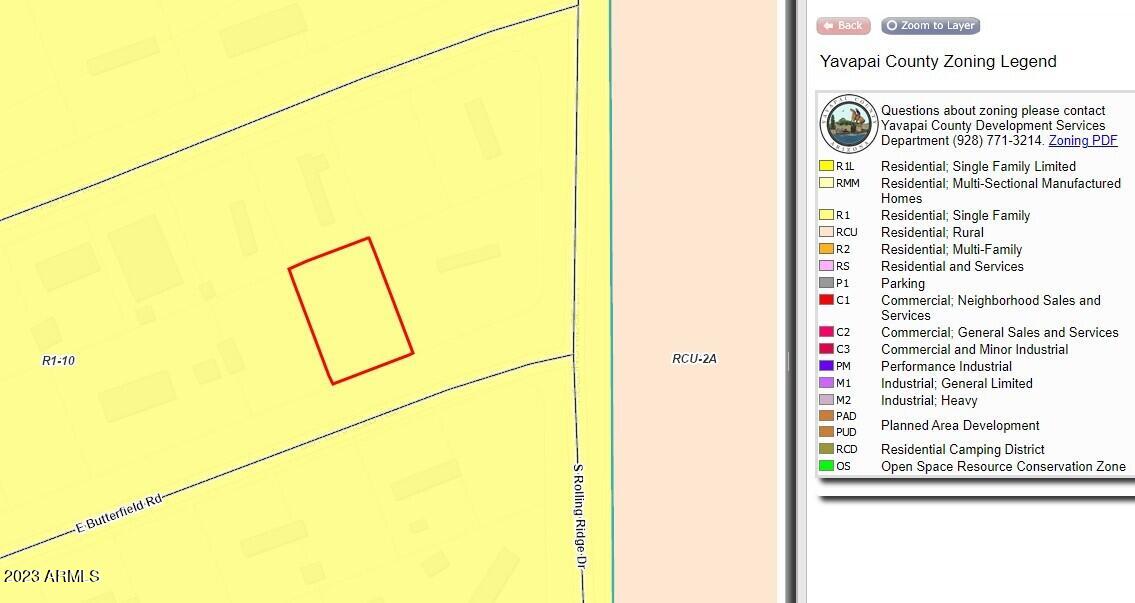Screen dimensions: 1135x603
Task: Click the Back button
Action: [843, 26]
